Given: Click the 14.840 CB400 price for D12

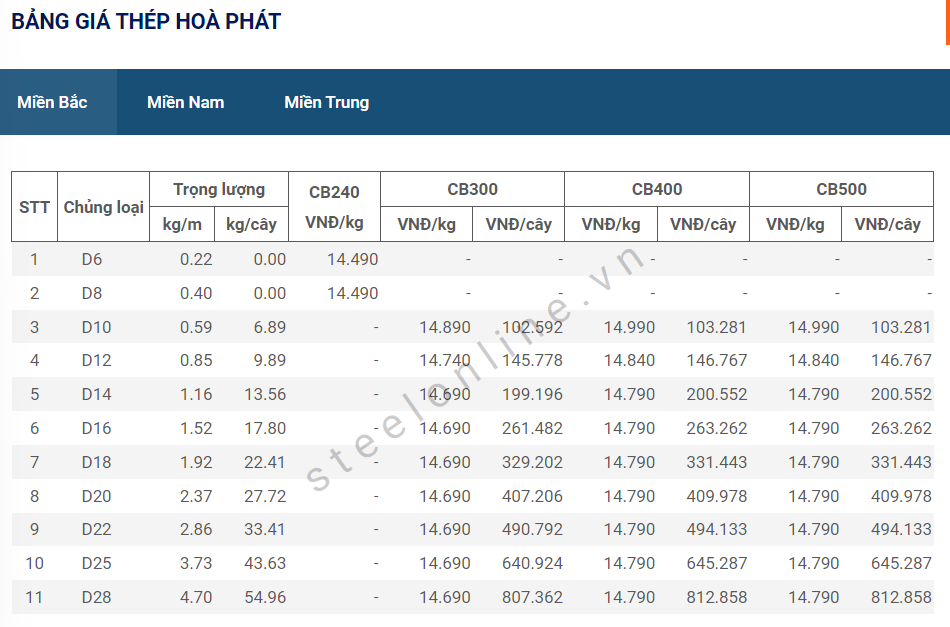Looking at the screenshot, I should [x=629, y=360].
